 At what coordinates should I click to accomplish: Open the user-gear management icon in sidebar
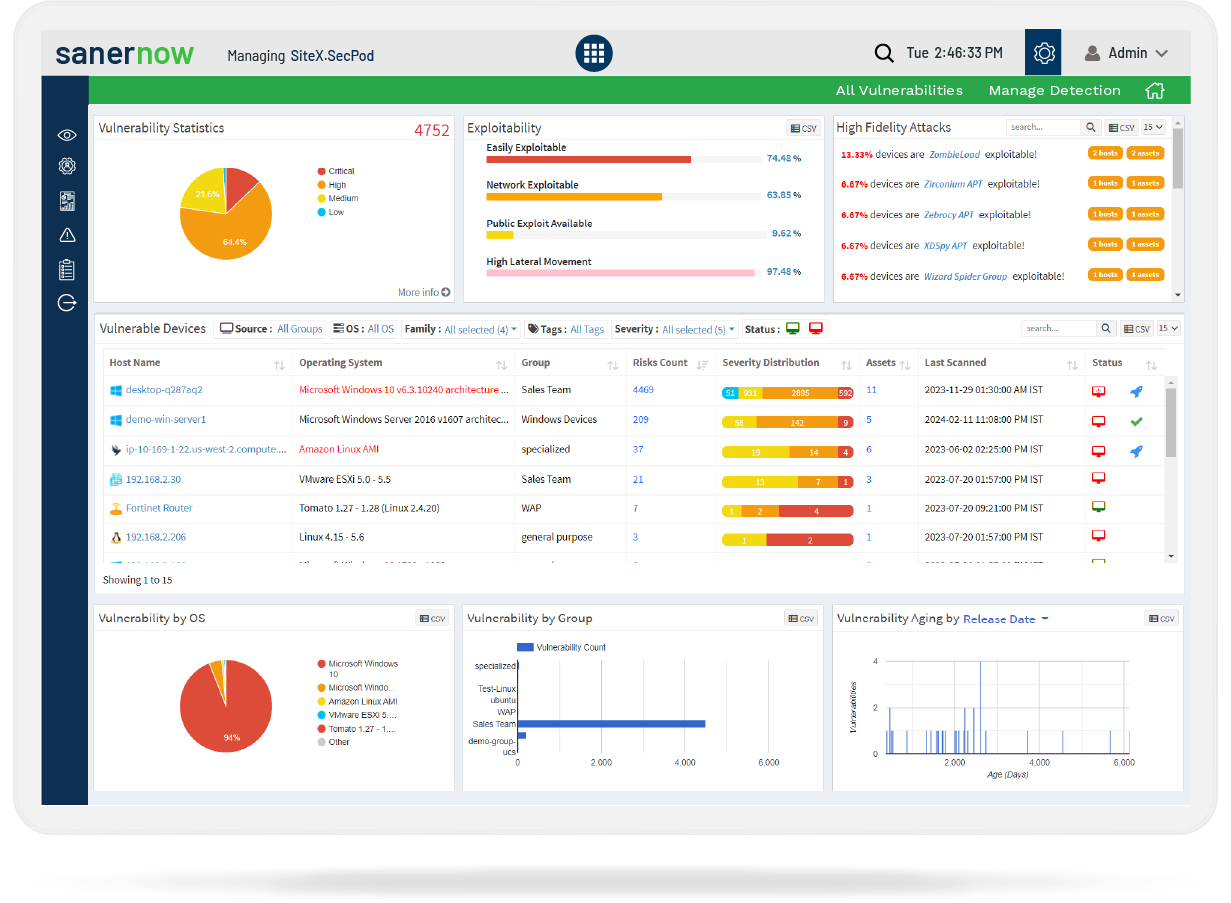pyautogui.click(x=66, y=167)
